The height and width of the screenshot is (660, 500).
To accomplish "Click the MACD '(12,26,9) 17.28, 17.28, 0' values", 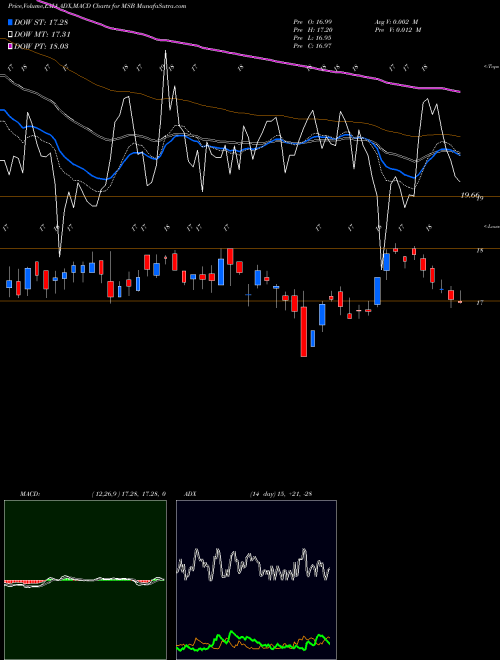I will coord(128,494).
